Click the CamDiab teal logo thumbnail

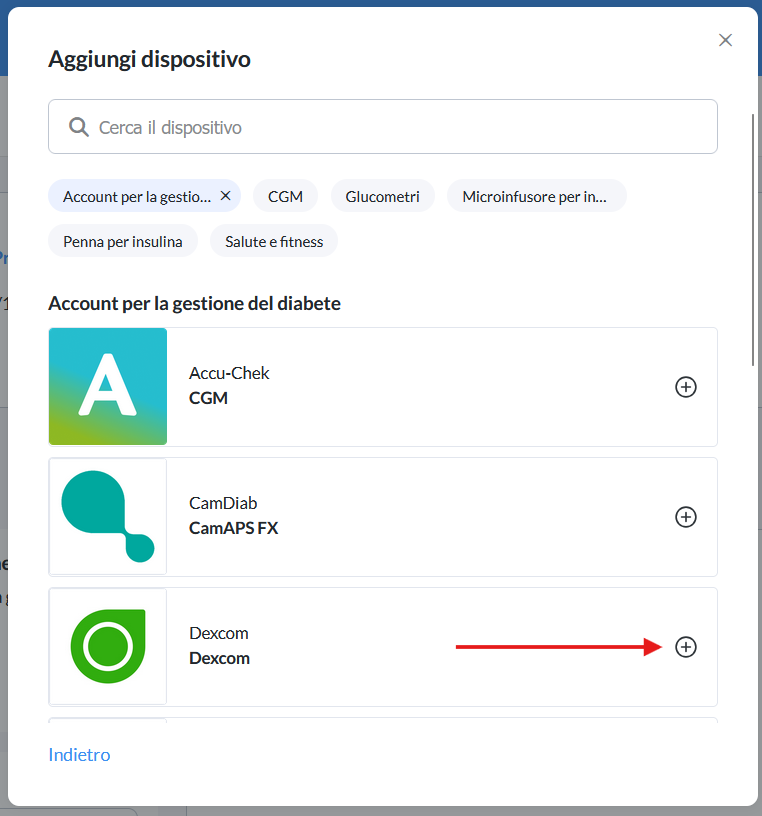click(108, 517)
